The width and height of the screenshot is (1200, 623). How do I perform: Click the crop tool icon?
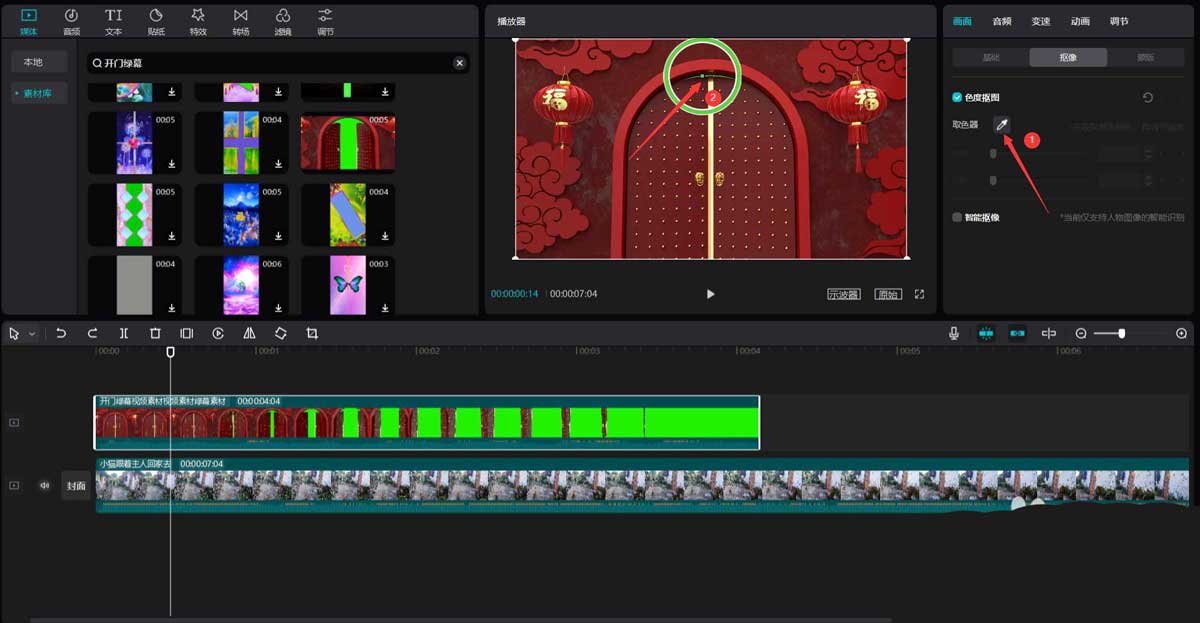312,333
